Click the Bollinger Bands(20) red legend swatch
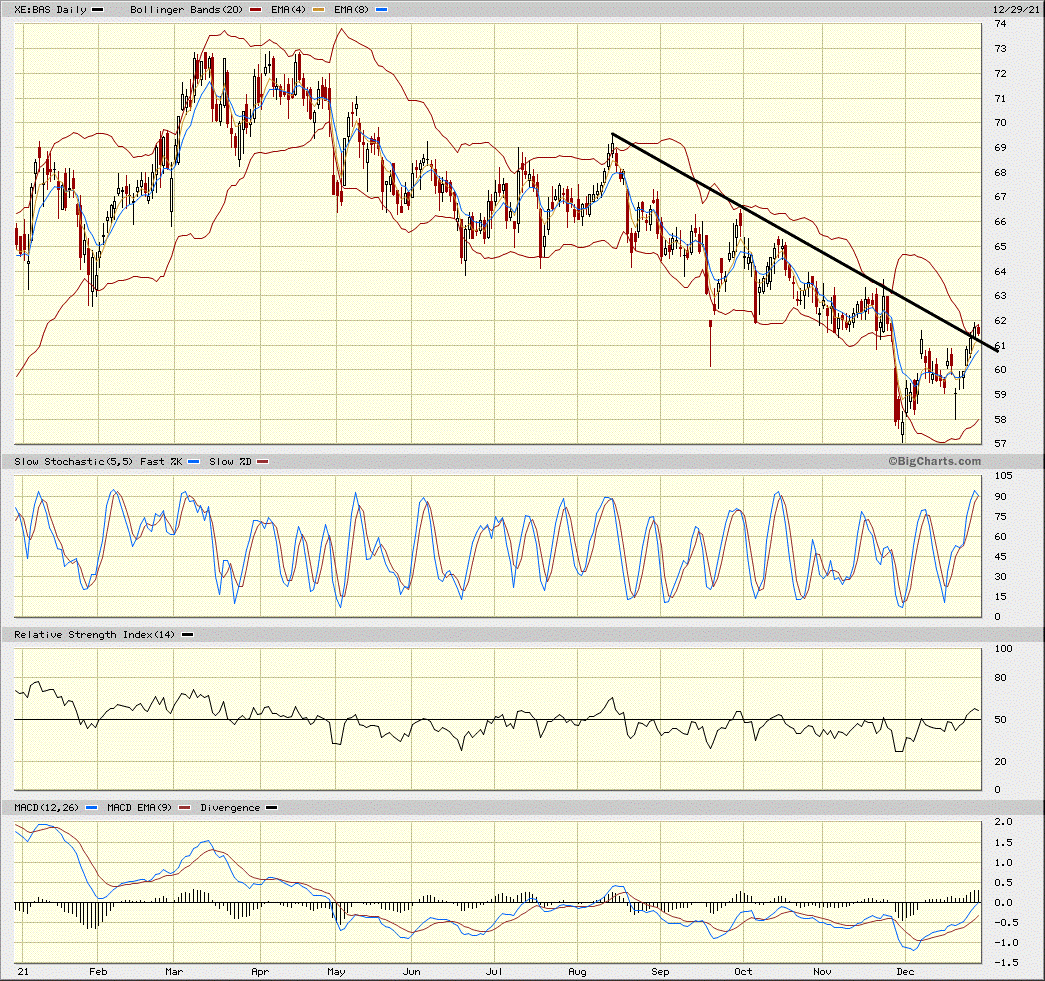1045x981 pixels. [x=253, y=9]
